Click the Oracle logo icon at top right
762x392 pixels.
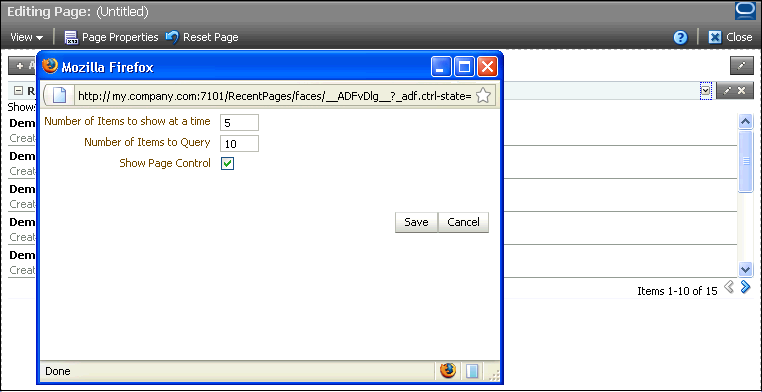pos(745,11)
